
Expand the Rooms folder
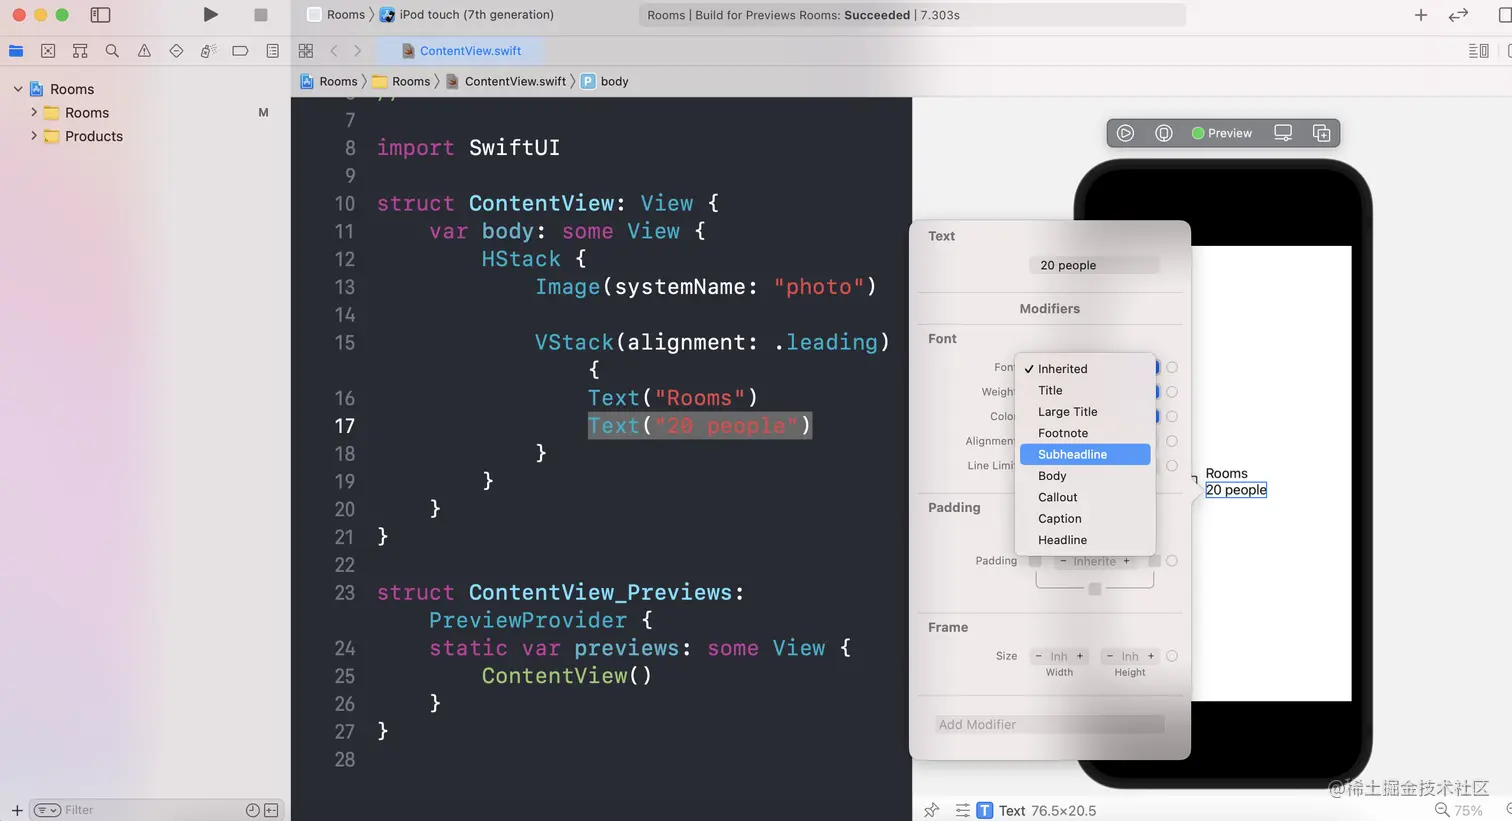pyautogui.click(x=34, y=112)
